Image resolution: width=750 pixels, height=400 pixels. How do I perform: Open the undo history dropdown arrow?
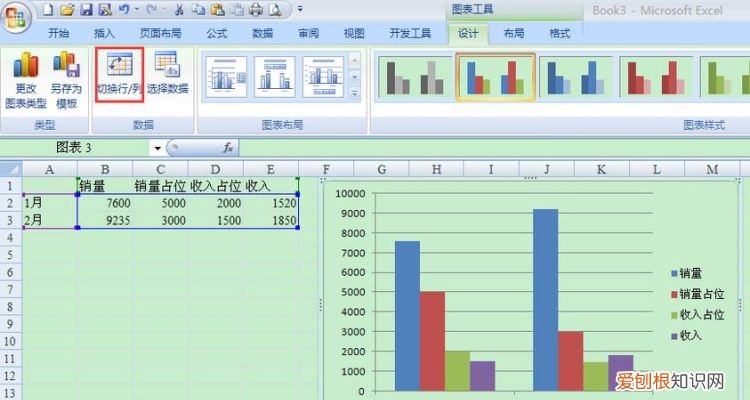137,10
